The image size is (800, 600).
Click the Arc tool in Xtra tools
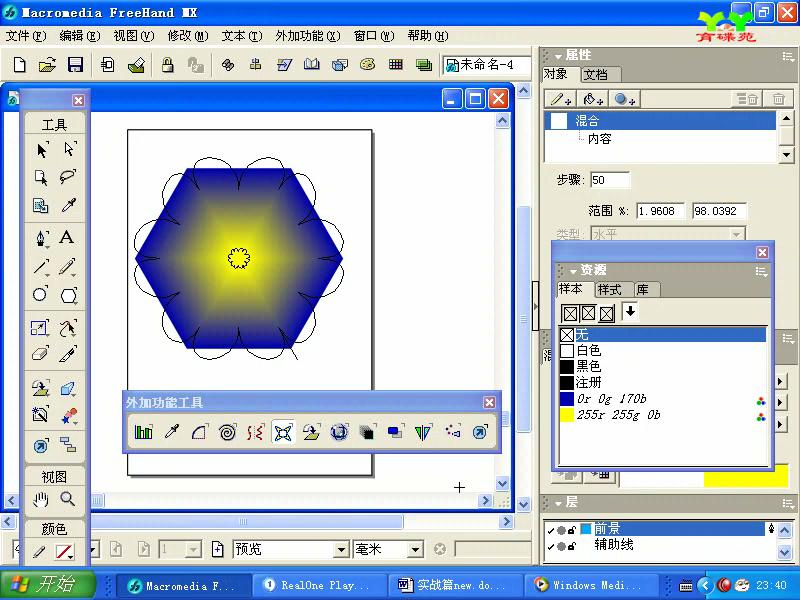click(199, 433)
